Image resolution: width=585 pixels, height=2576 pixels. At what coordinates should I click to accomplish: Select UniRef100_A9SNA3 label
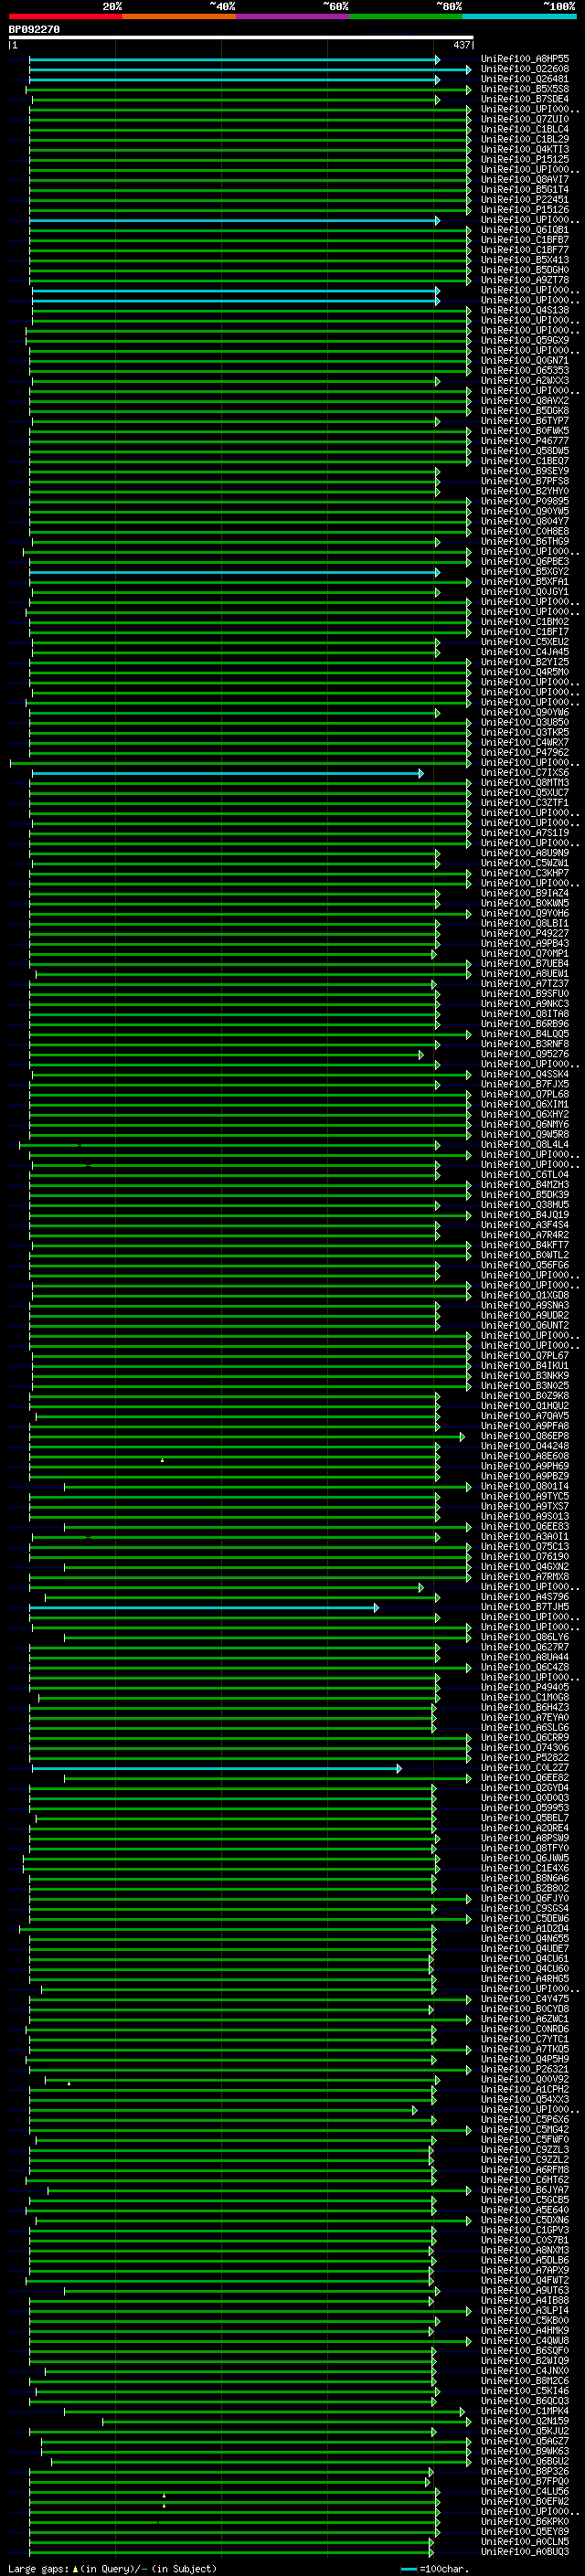tap(525, 1305)
